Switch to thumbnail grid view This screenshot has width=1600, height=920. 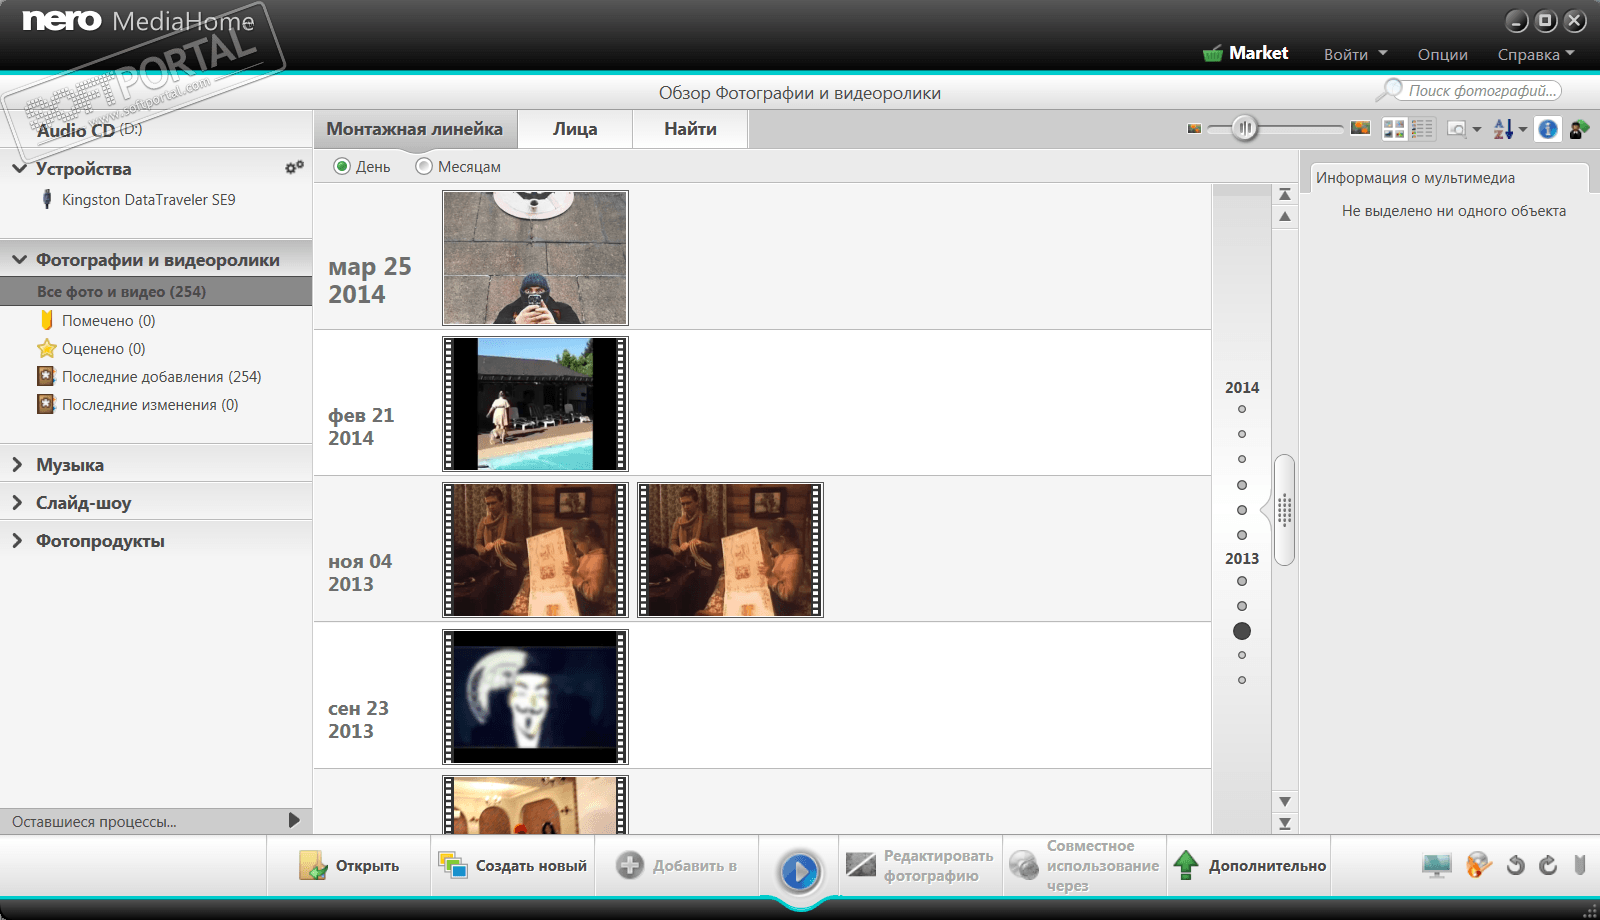(1394, 129)
